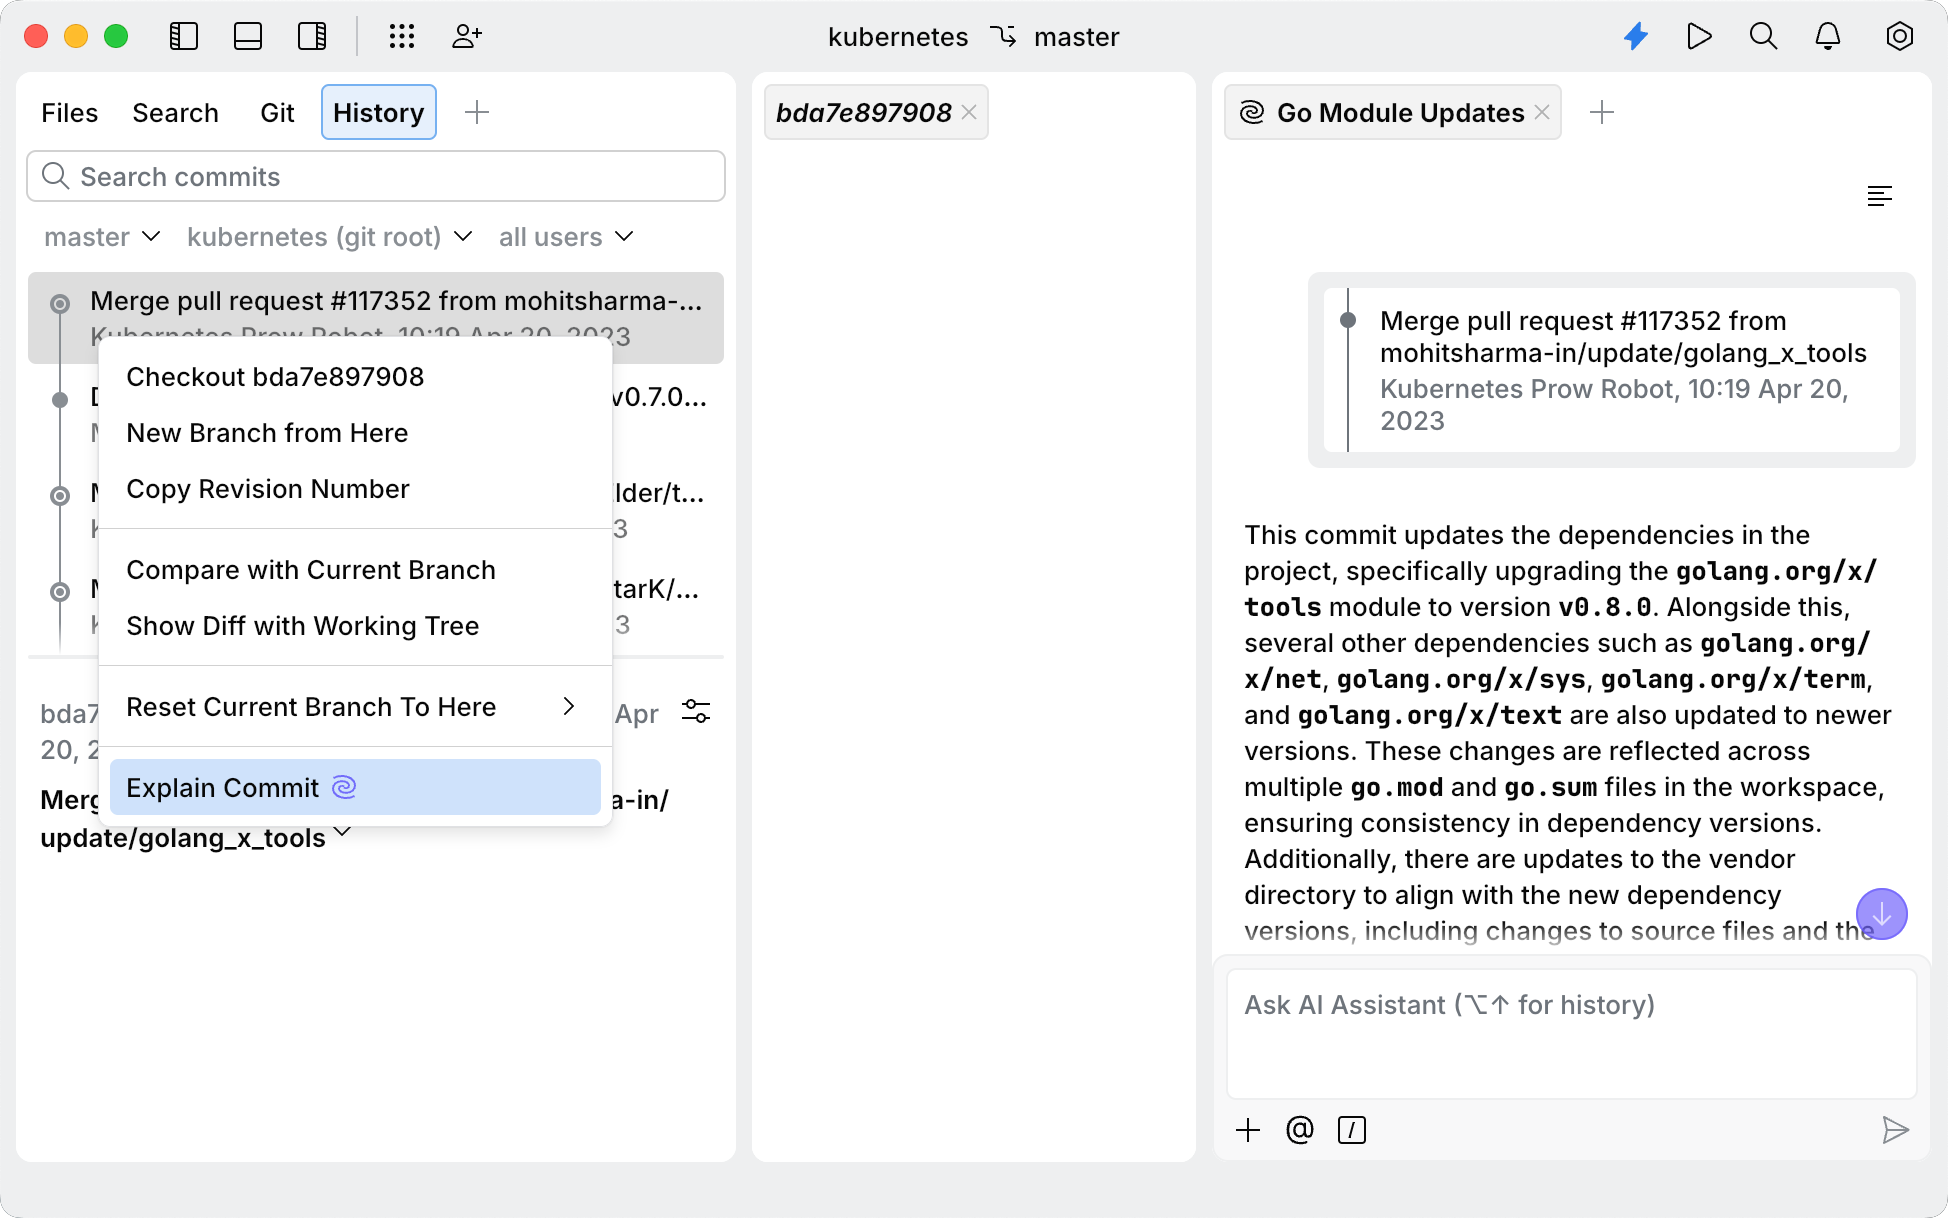The image size is (1948, 1218).
Task: Add a new AI chat tab
Action: [x=1602, y=112]
